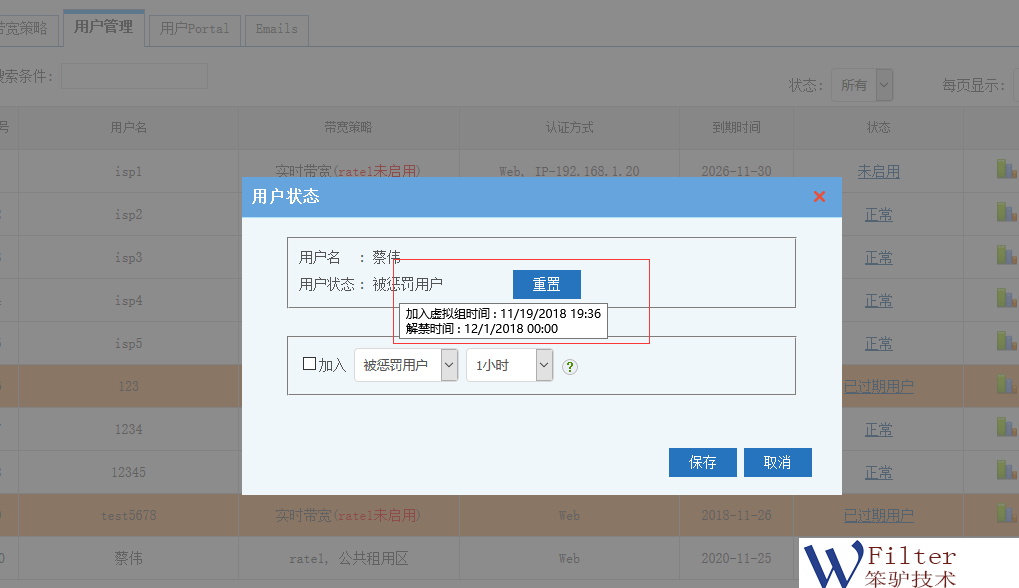The image size is (1019, 588).
Task: Open the Emails tab
Action: click(x=276, y=29)
